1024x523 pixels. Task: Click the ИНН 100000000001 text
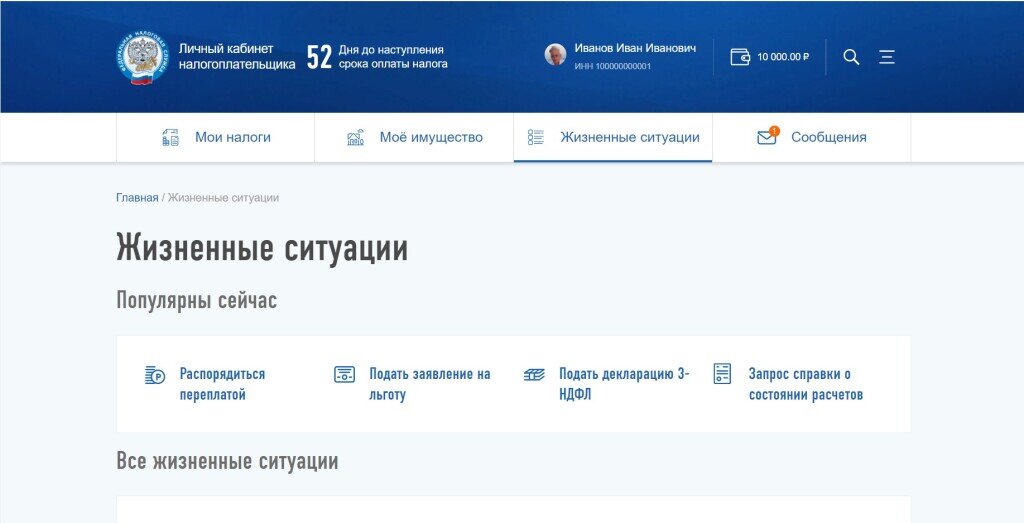[613, 67]
